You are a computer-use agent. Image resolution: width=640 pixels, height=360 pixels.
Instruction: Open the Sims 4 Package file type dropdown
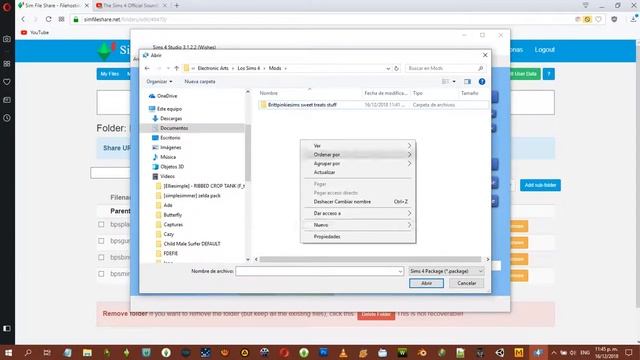point(446,271)
